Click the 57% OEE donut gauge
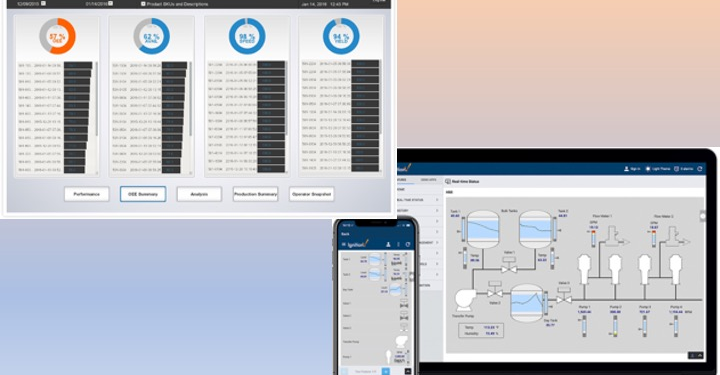The image size is (720, 375). point(57,36)
